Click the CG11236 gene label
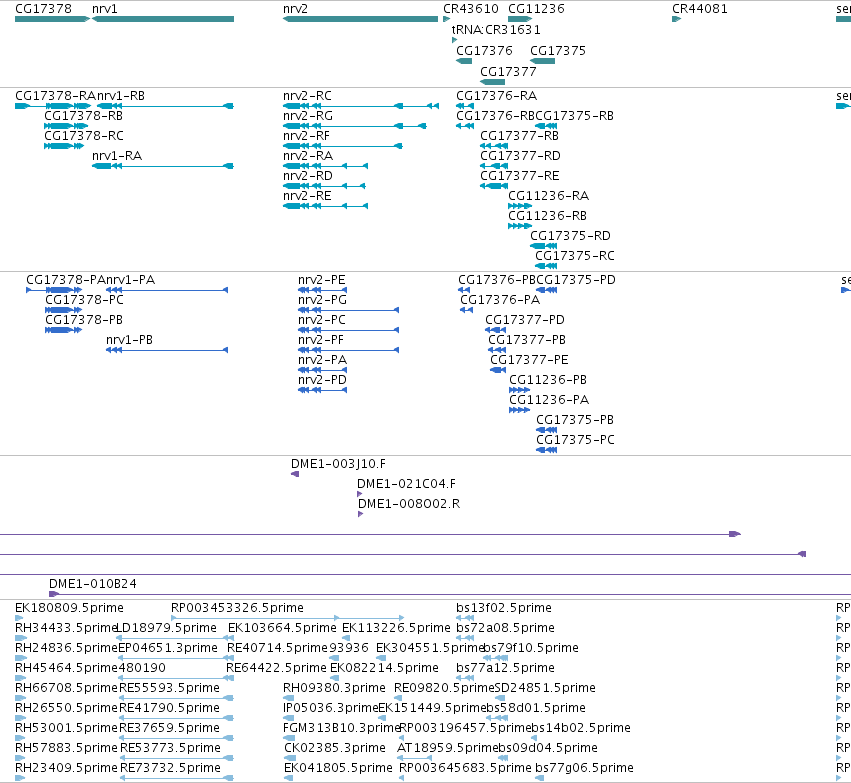Viewport: 851px width, 783px height. (x=536, y=9)
